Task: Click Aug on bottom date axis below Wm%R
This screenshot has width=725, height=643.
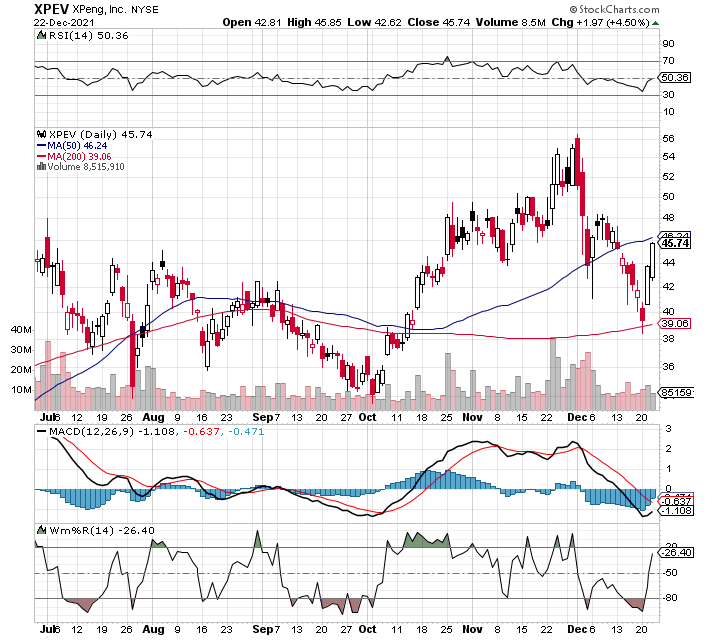Action: [x=153, y=630]
